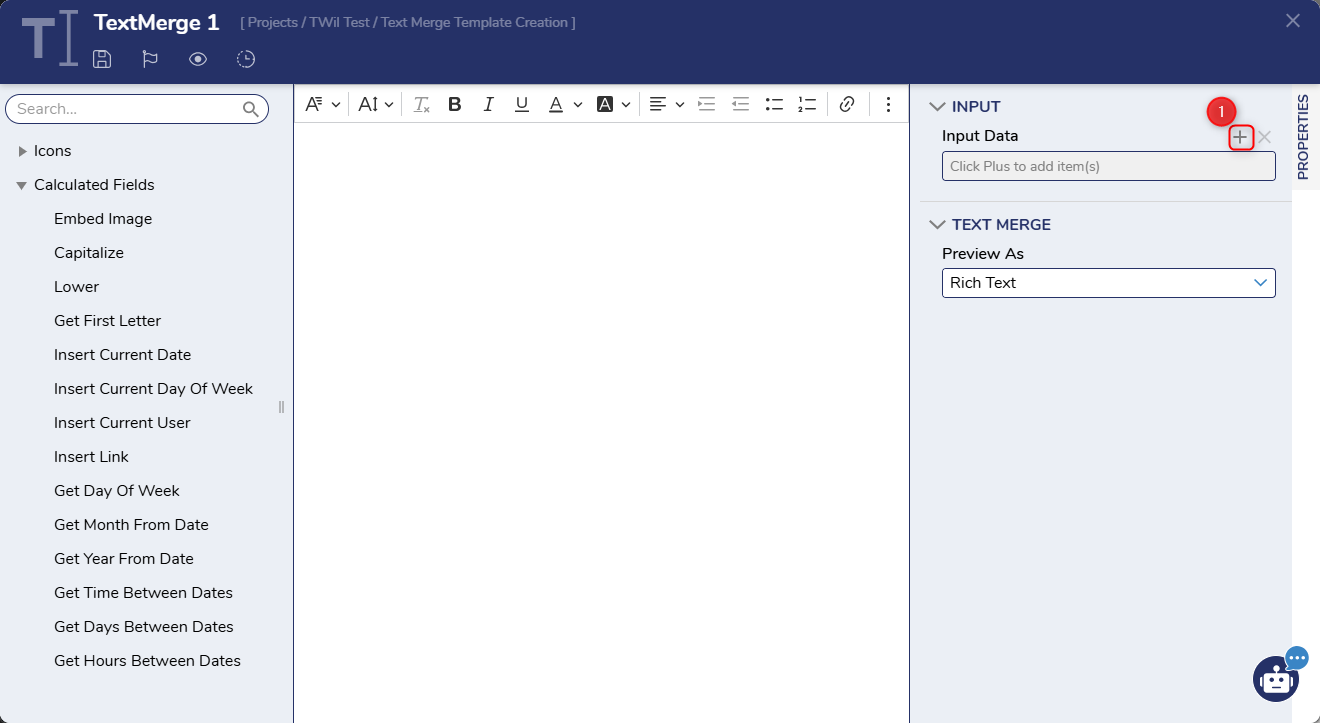The width and height of the screenshot is (1320, 723).
Task: Open the preview eye icon
Action: [x=198, y=59]
